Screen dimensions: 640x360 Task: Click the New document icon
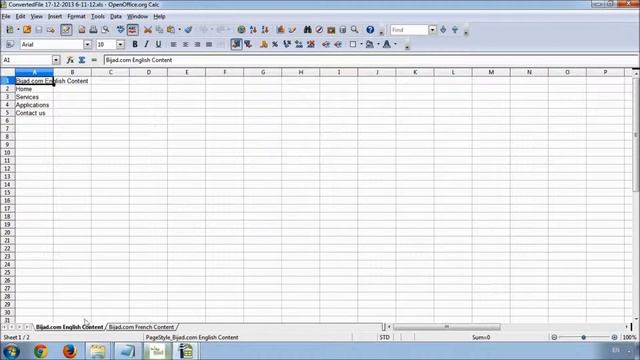click(x=9, y=30)
